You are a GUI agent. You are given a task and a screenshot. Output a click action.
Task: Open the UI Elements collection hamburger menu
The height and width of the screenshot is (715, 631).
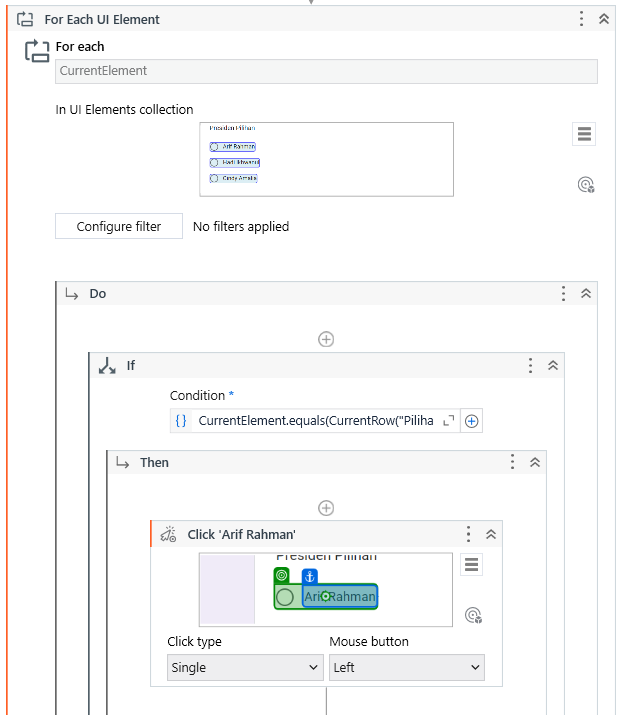point(585,135)
